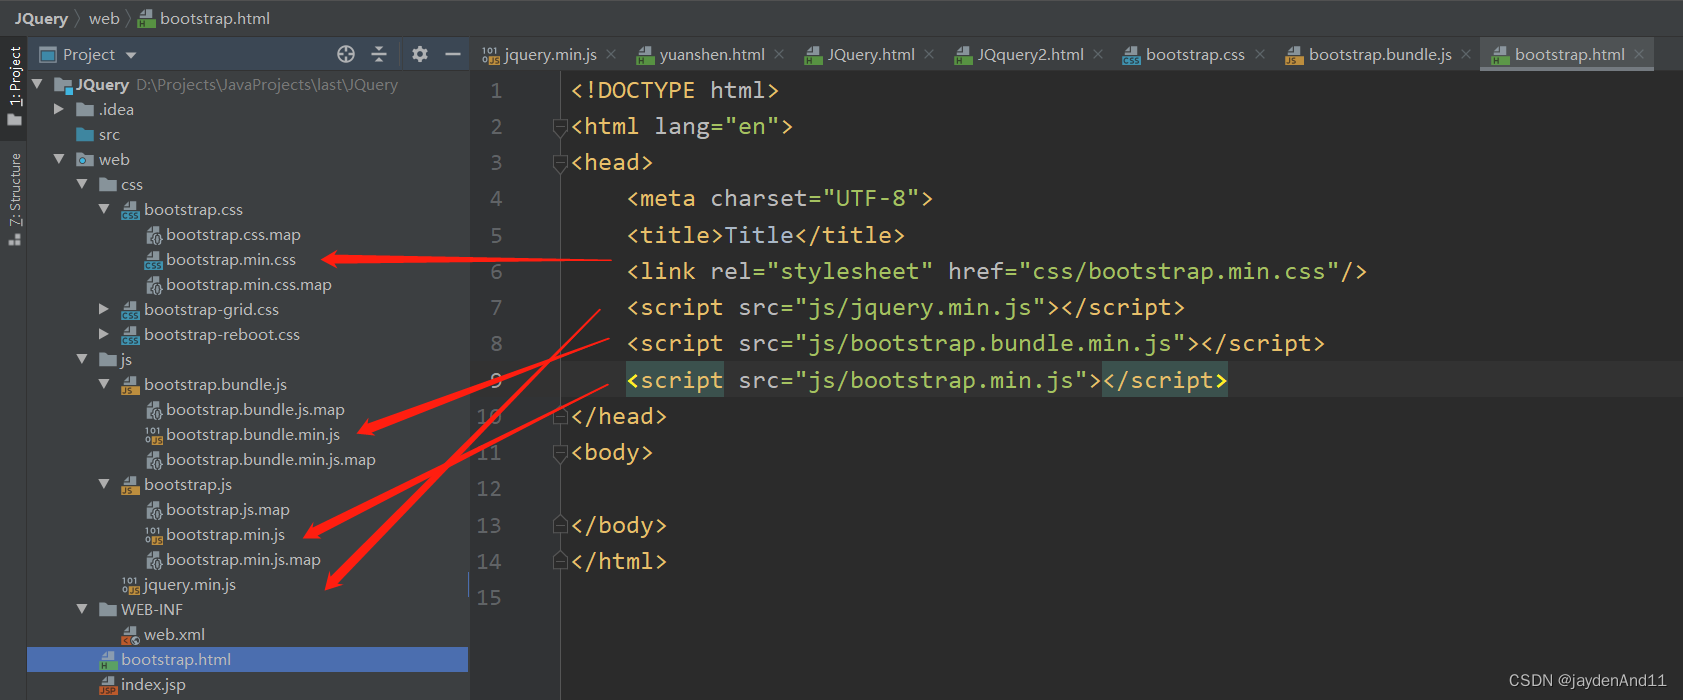
Task: Close the bootstrap.css tab
Action: tap(1260, 54)
